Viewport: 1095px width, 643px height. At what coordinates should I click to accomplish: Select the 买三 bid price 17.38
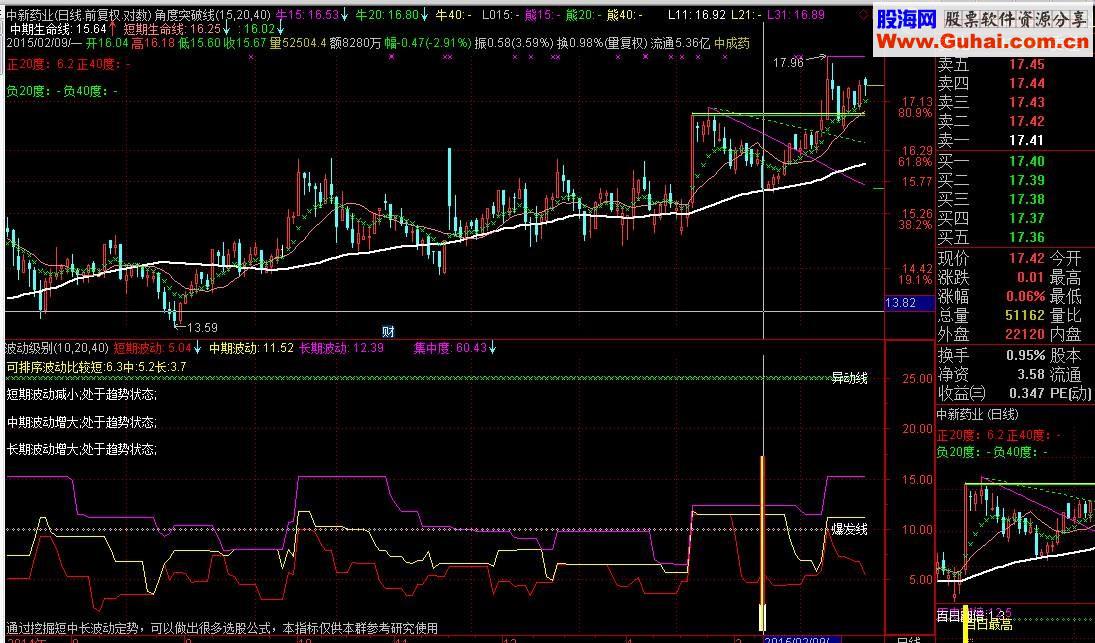(1027, 199)
